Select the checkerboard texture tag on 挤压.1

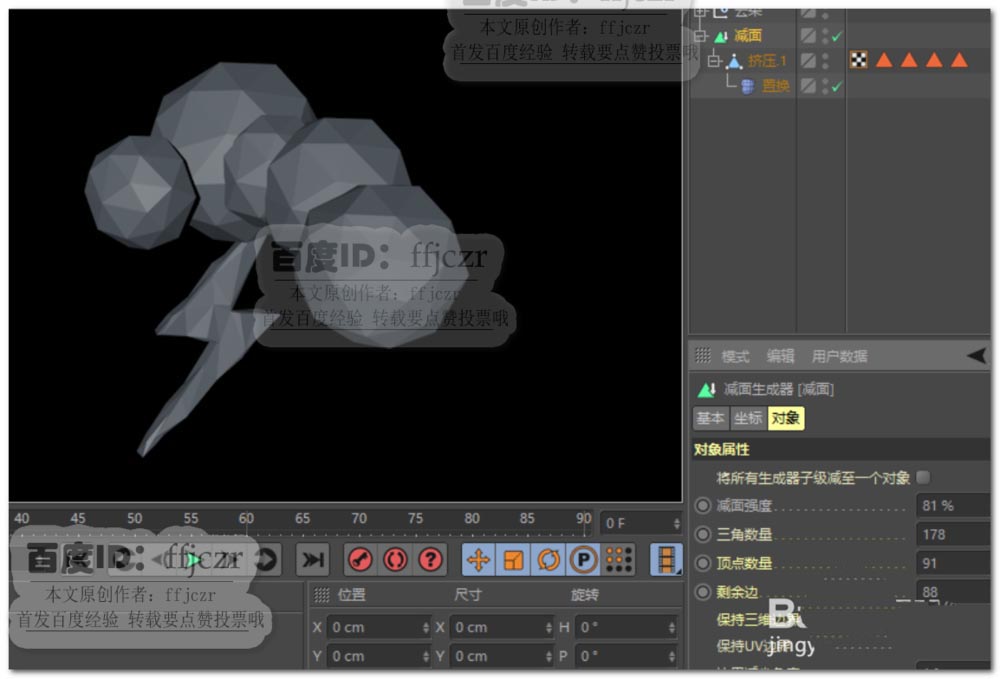(858, 61)
